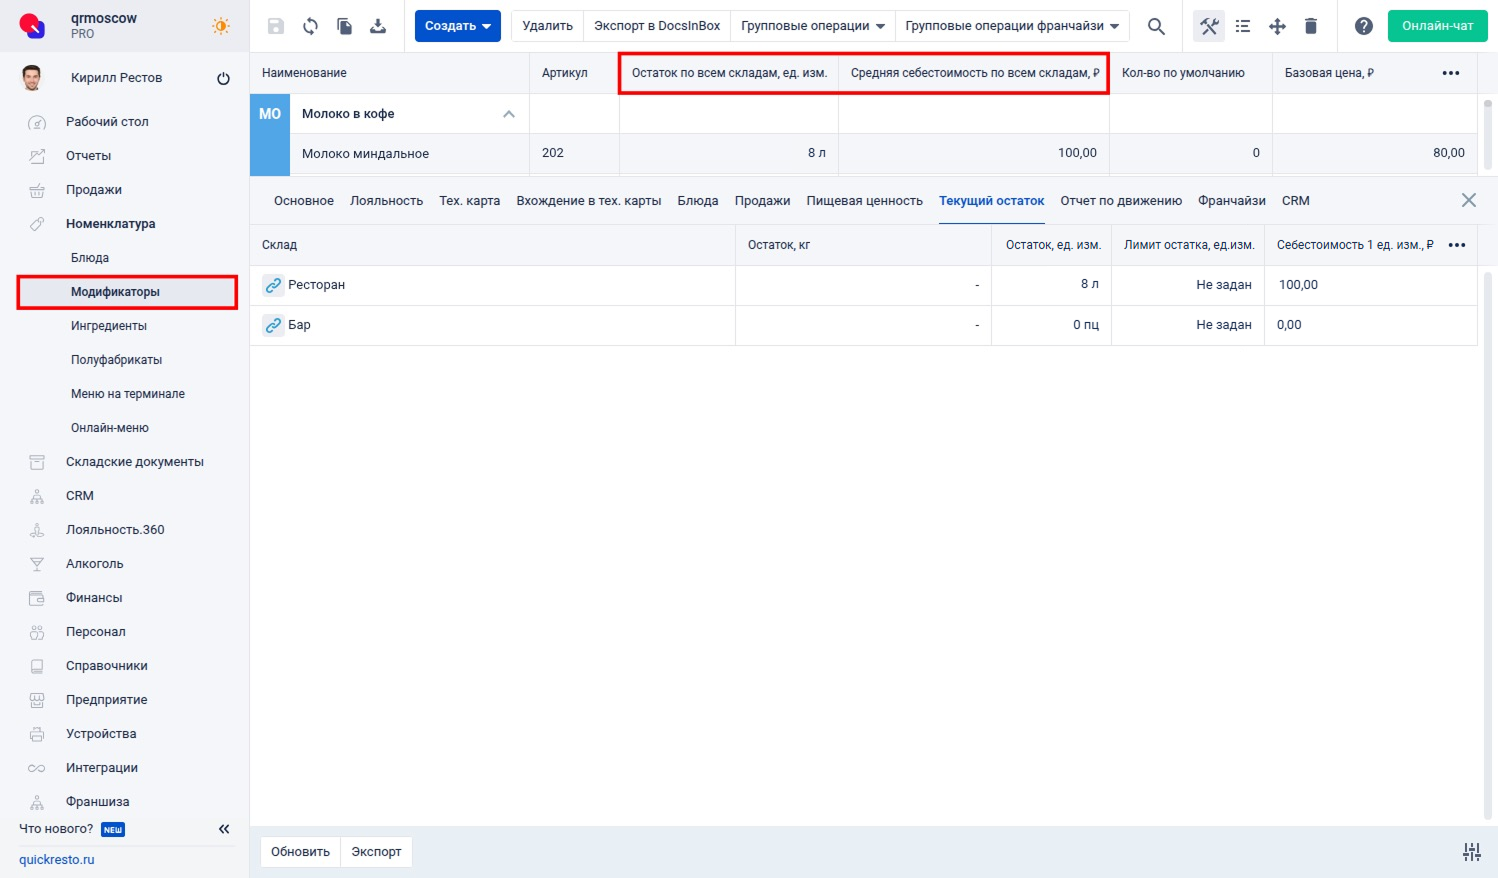Switch to the Тех. карта tab
The image size is (1498, 878).
(x=469, y=201)
